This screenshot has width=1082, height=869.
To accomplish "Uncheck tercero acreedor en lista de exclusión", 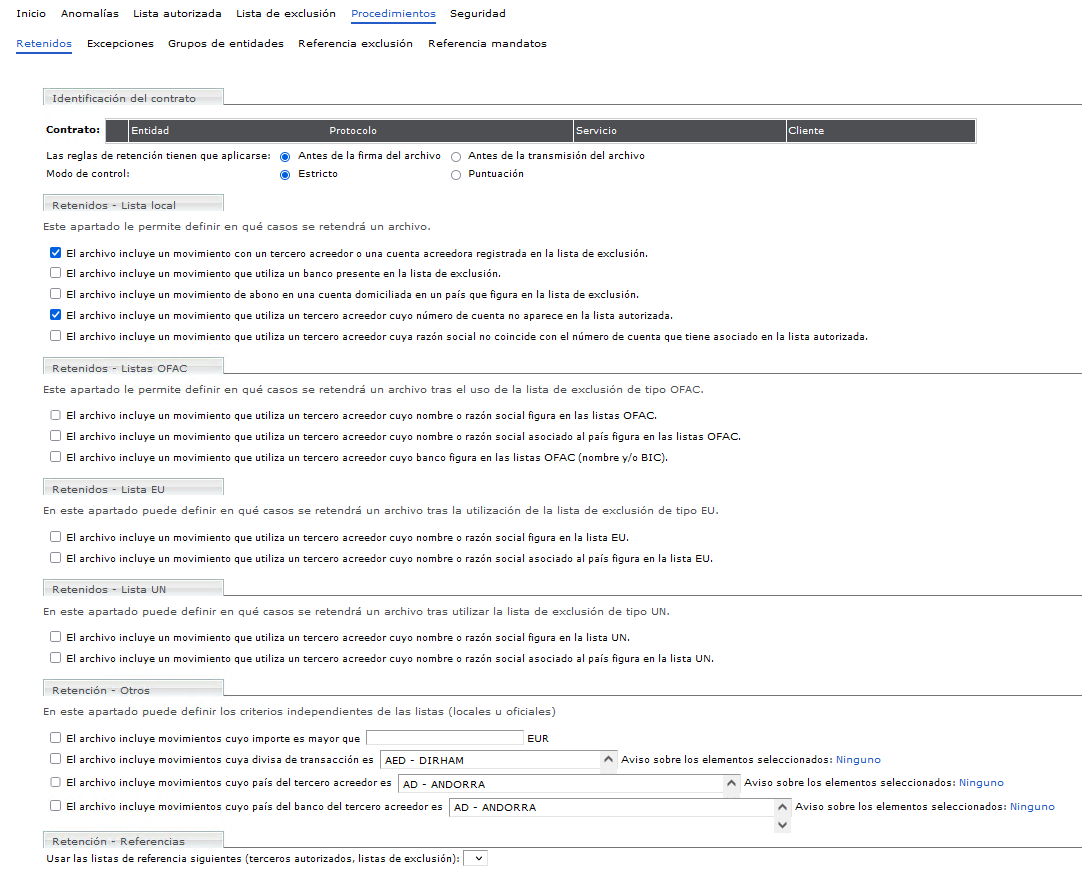I will tap(56, 253).
